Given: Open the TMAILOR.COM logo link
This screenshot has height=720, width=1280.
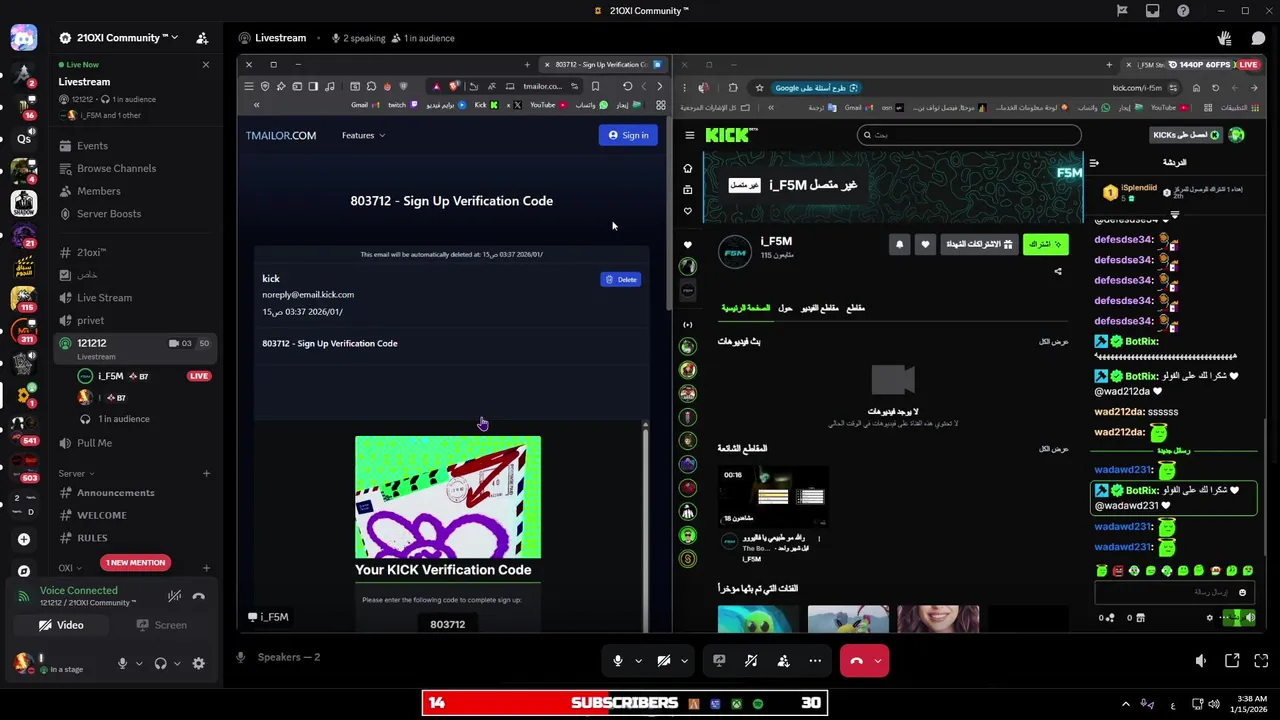Looking at the screenshot, I should 281,135.
